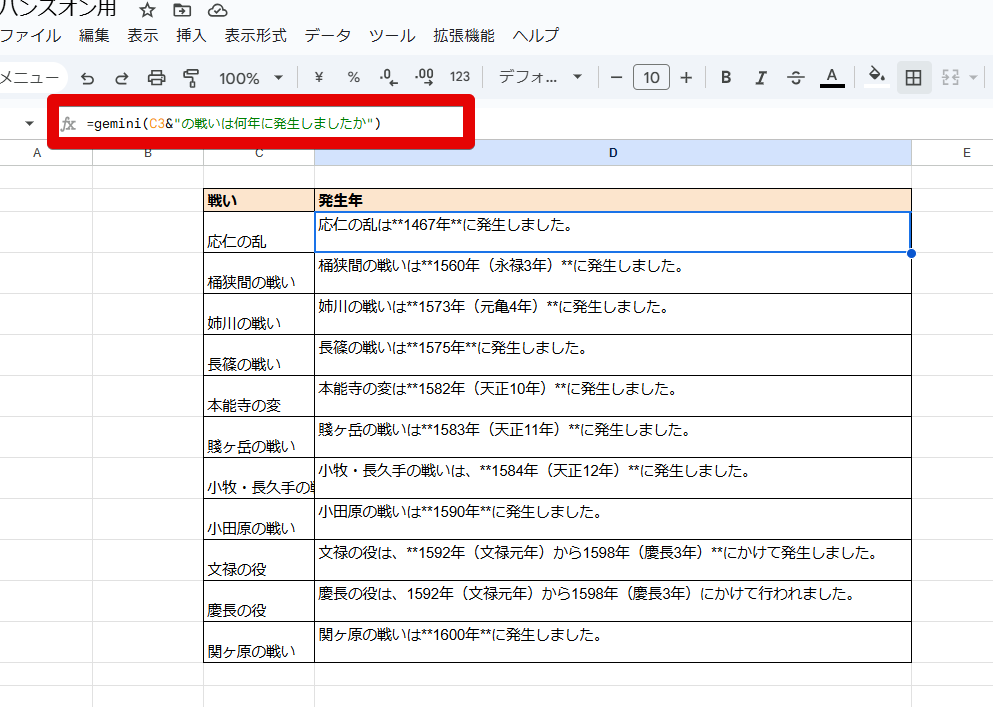The width and height of the screenshot is (993, 707).
Task: Undo the last action
Action: [x=87, y=78]
